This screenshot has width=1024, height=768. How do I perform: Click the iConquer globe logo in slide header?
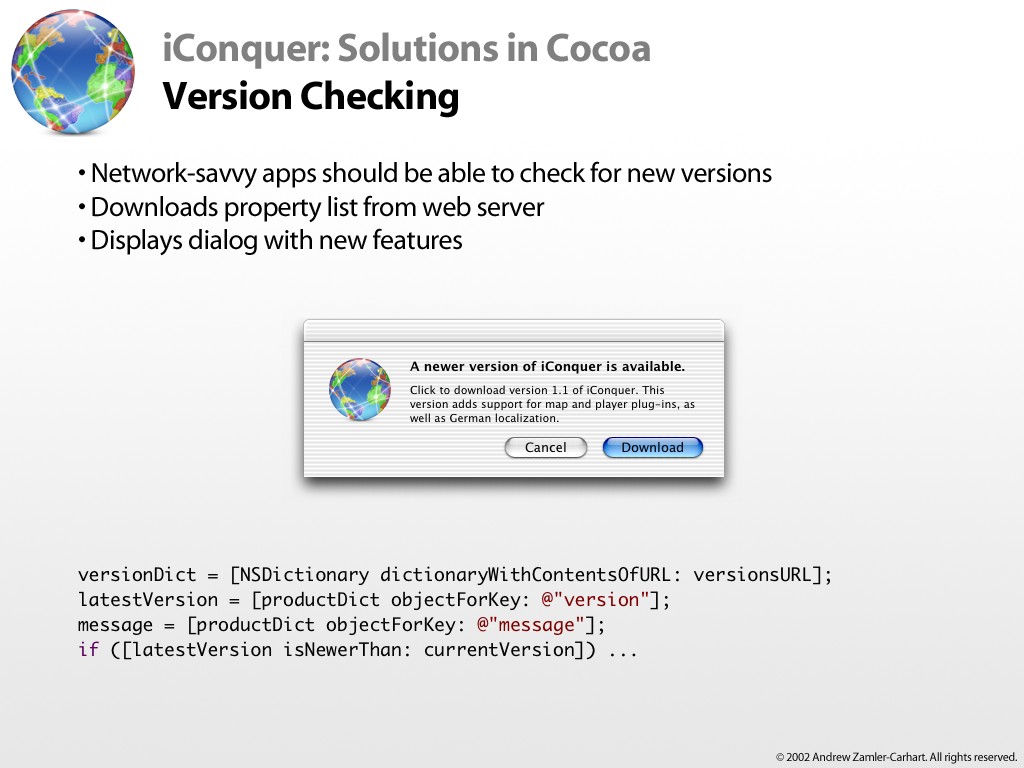click(x=72, y=72)
